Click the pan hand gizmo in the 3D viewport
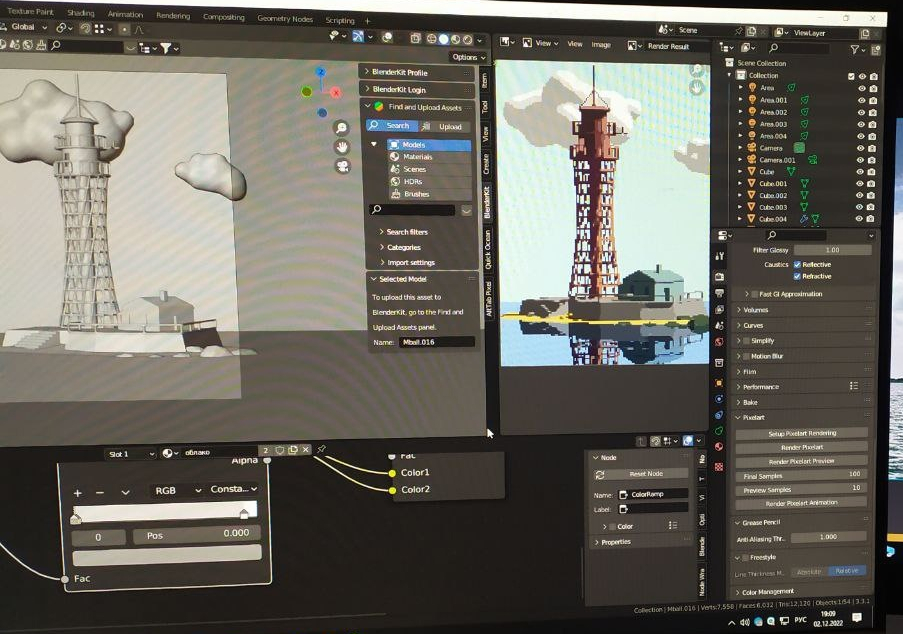Screen dimensions: 903x634 [x=341, y=147]
